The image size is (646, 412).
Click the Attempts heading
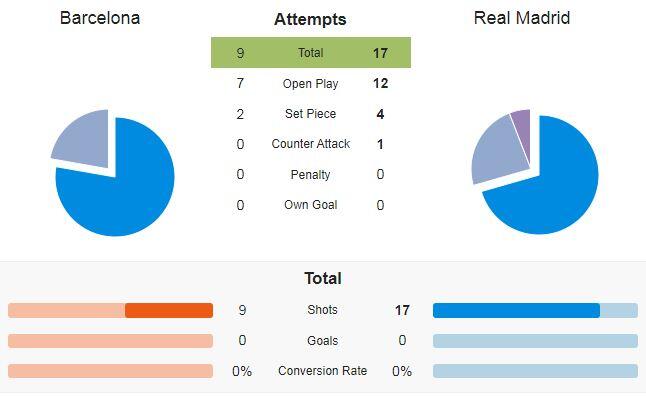pyautogui.click(x=310, y=19)
